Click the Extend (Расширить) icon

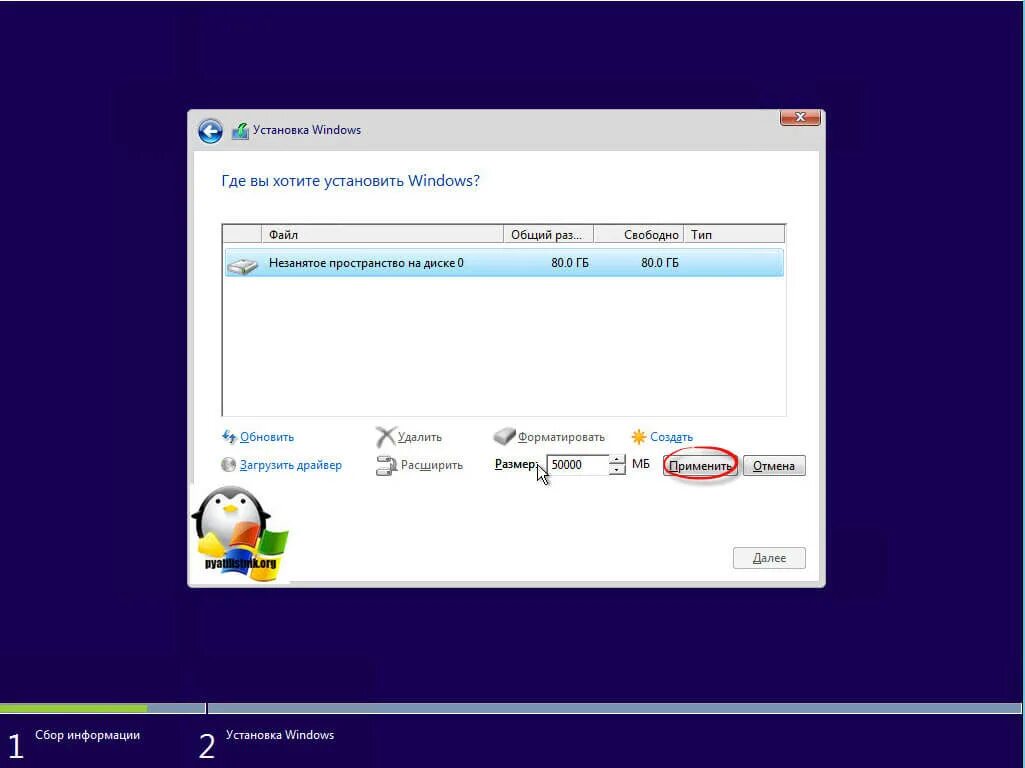point(386,465)
